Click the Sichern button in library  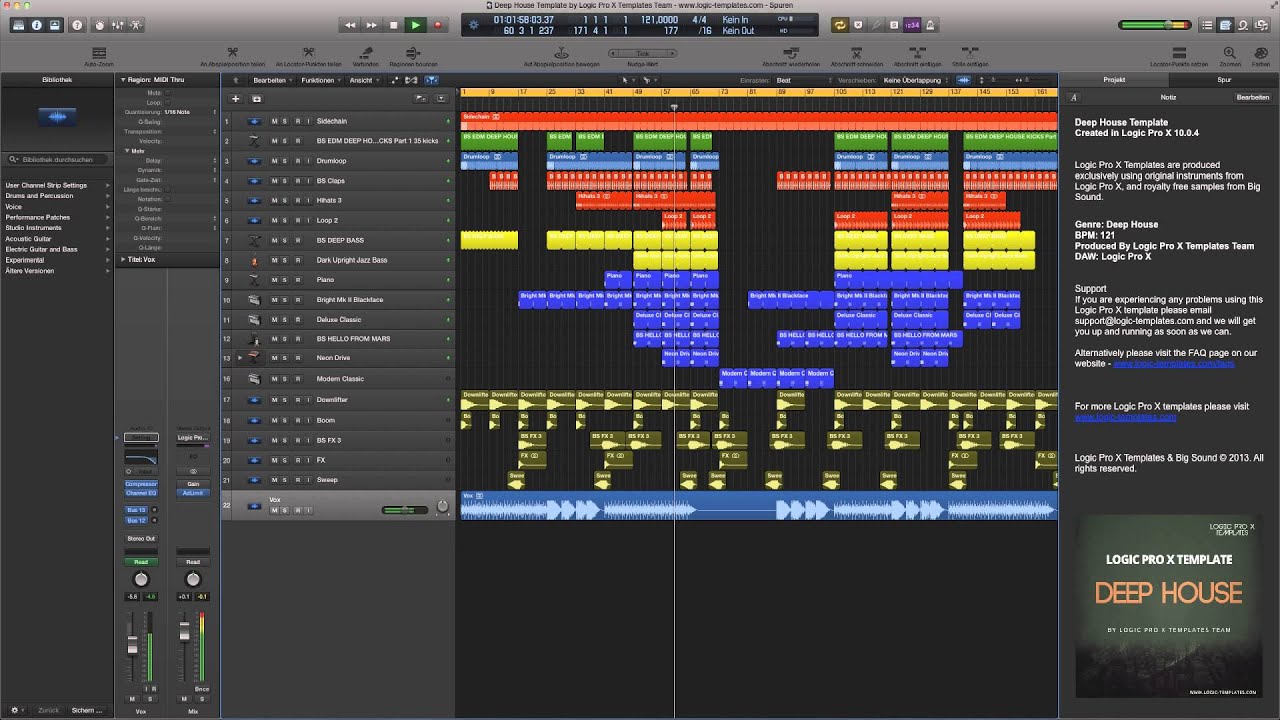point(85,710)
